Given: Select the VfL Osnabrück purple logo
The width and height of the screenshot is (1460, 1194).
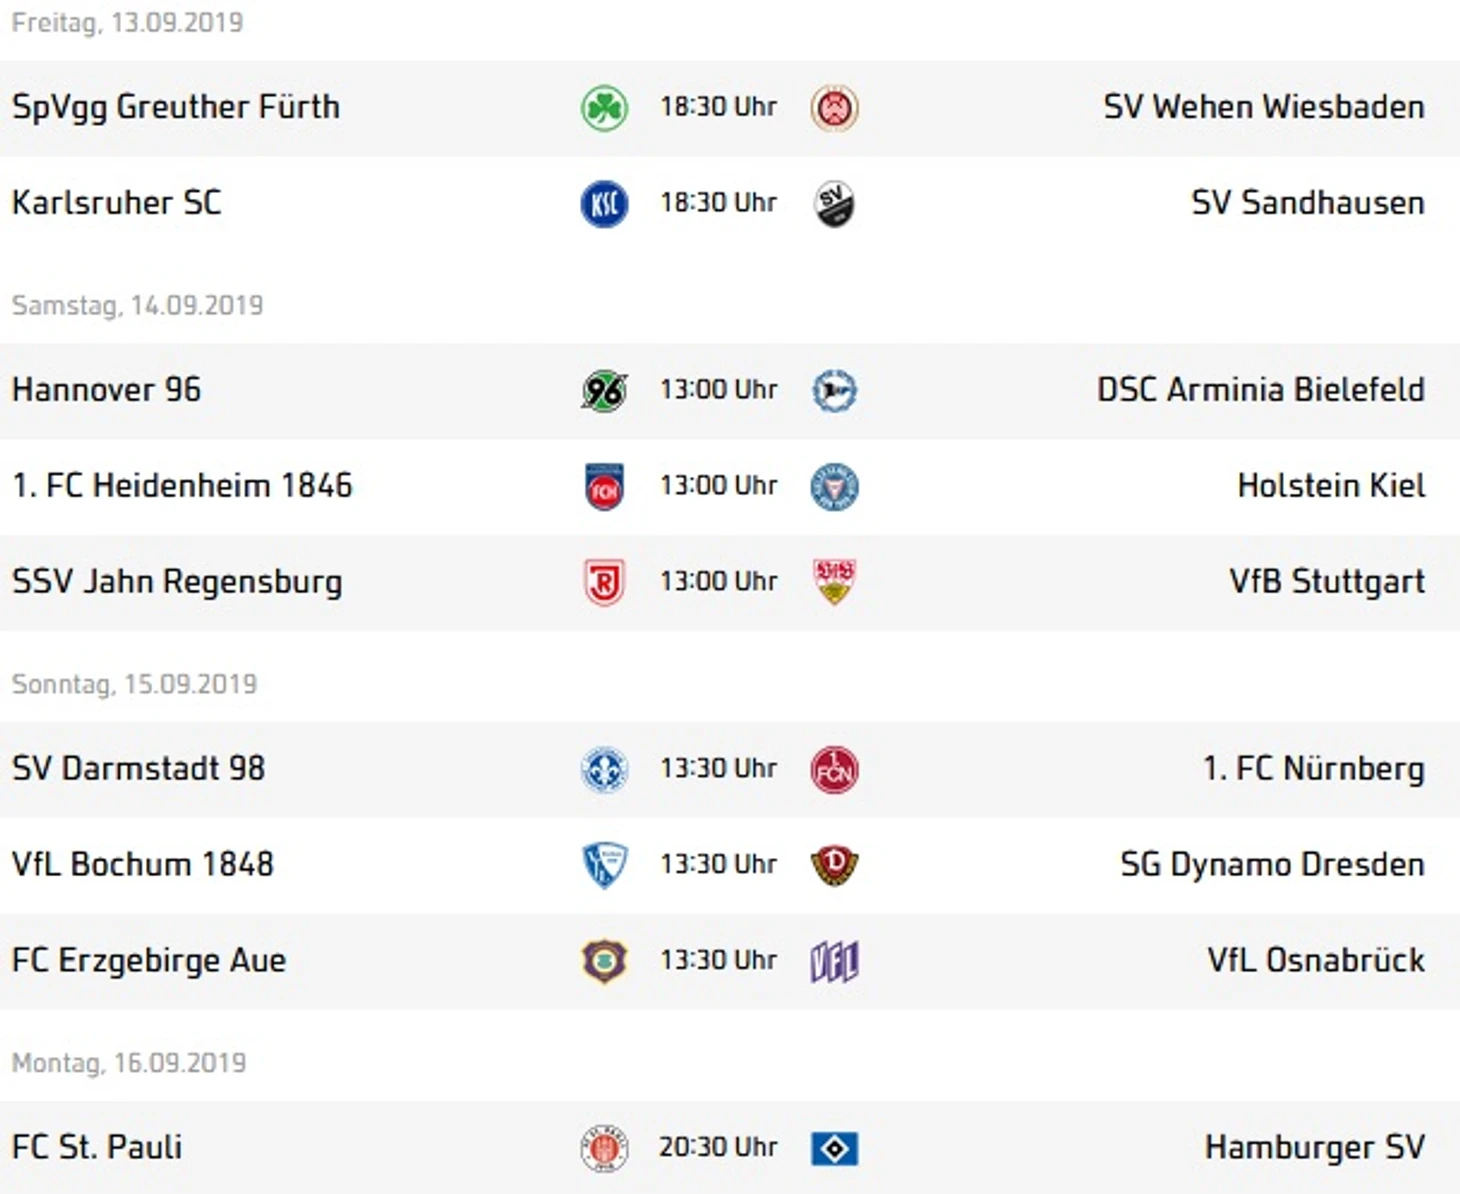Looking at the screenshot, I should (x=834, y=961).
